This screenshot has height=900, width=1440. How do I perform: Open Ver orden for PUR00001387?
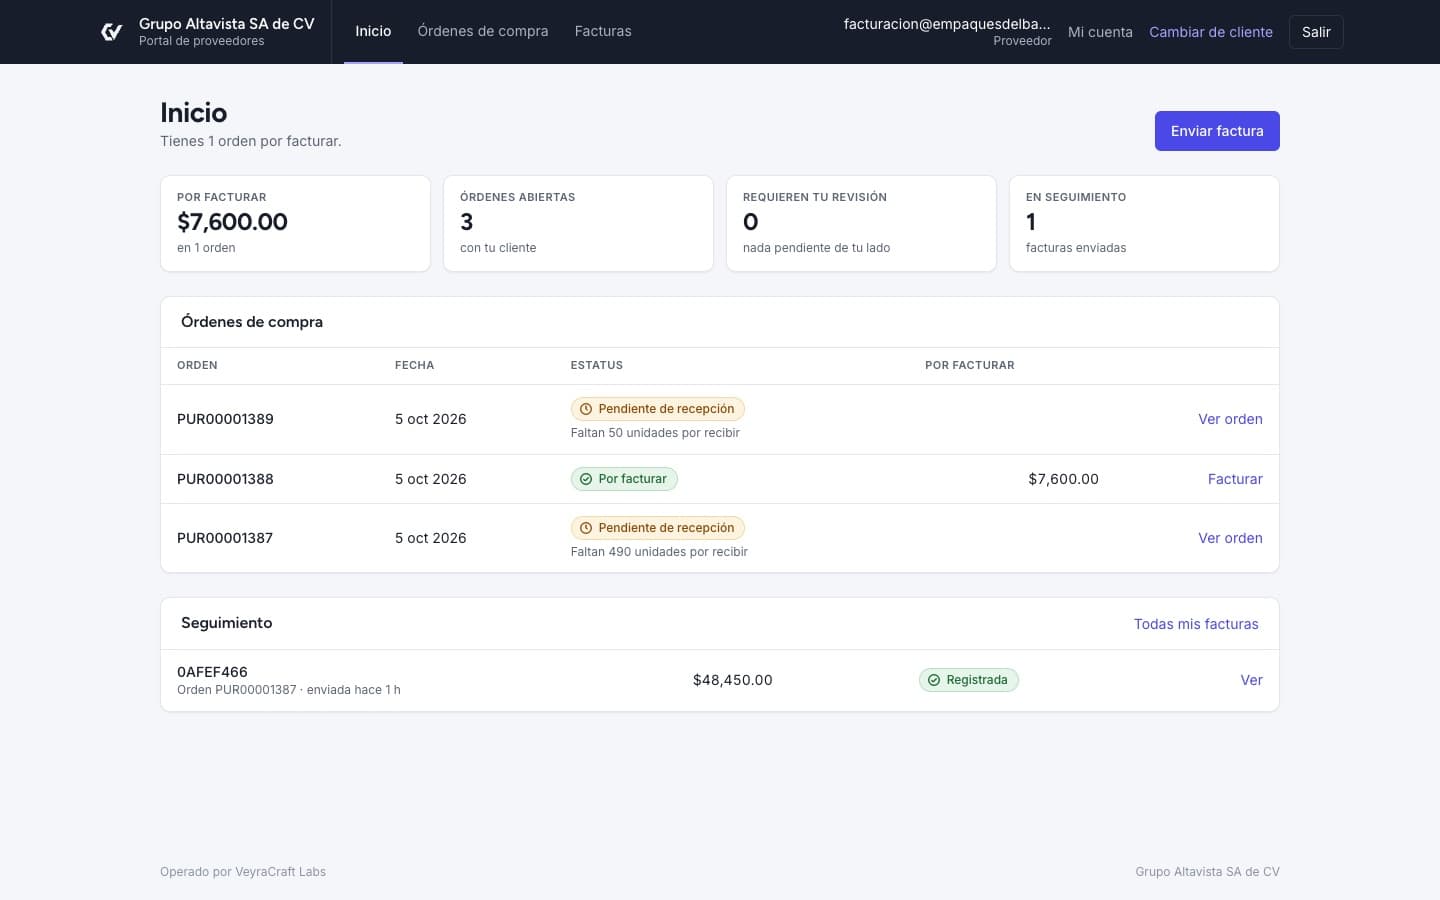click(x=1230, y=538)
